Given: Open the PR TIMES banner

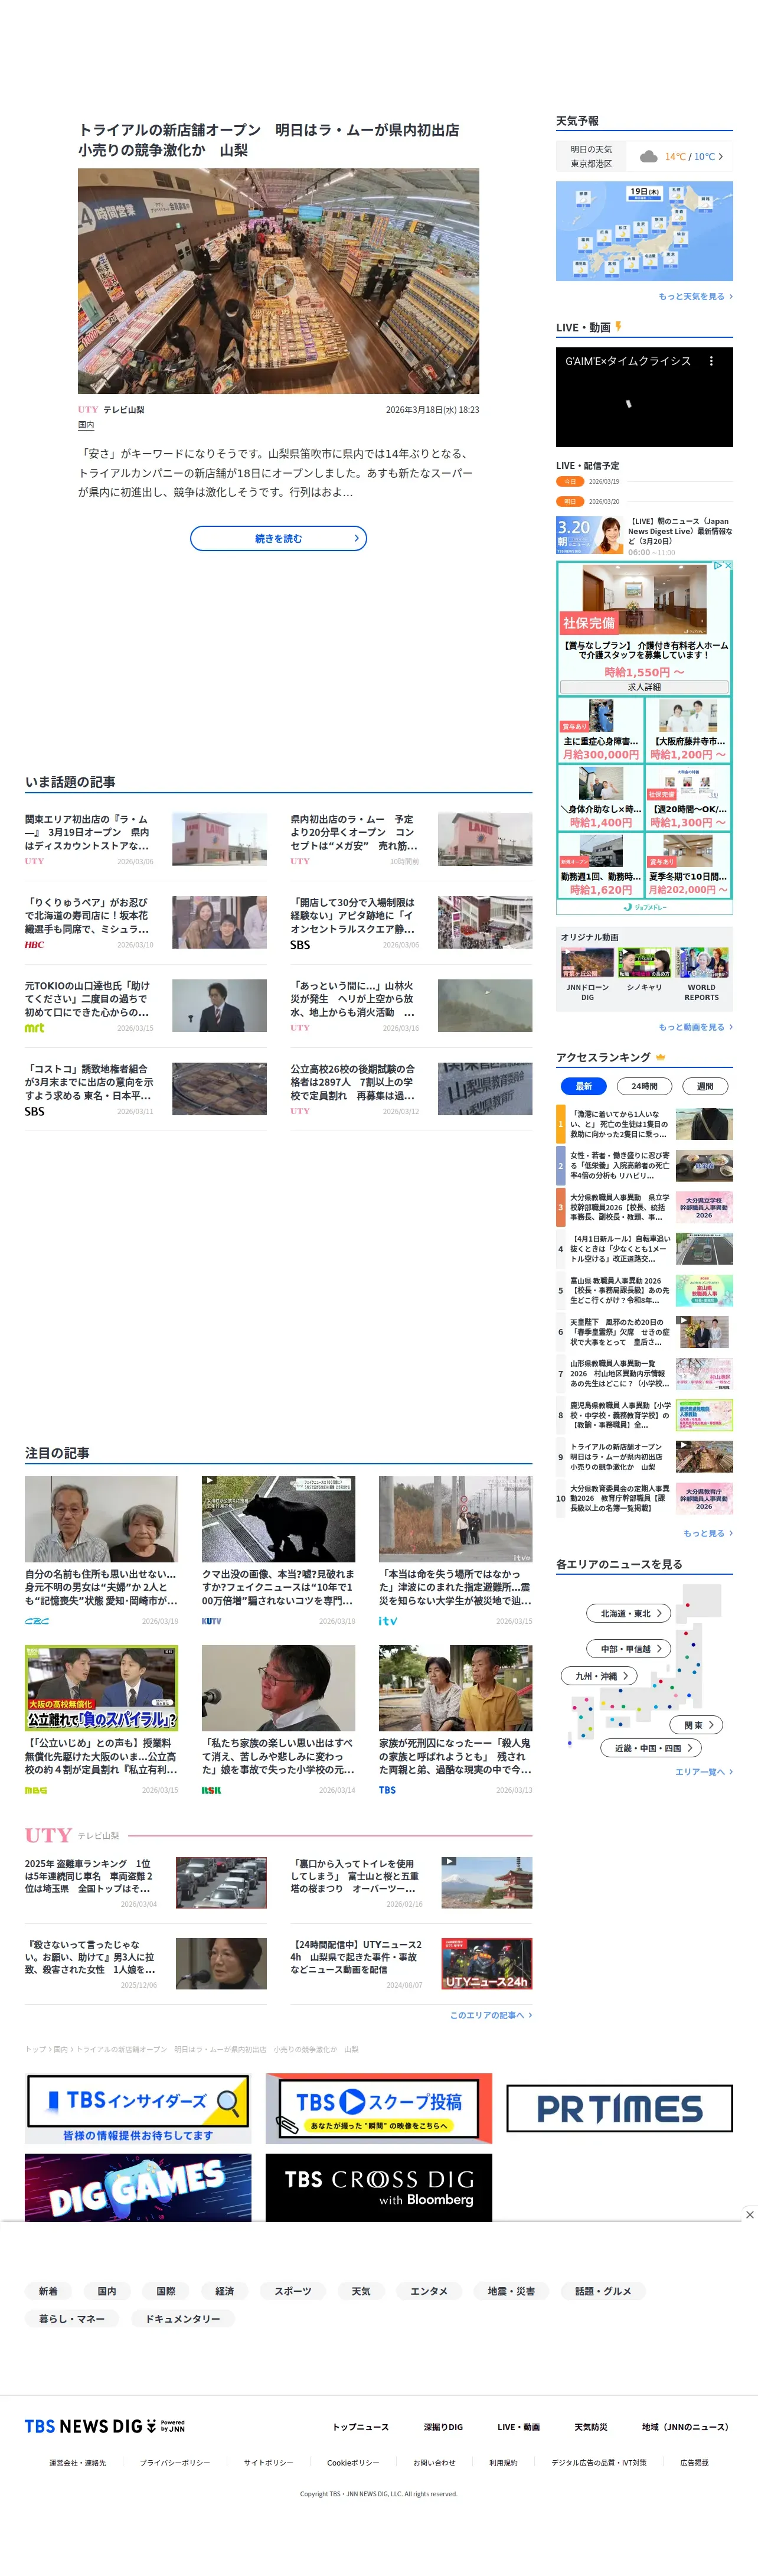Looking at the screenshot, I should 619,2108.
